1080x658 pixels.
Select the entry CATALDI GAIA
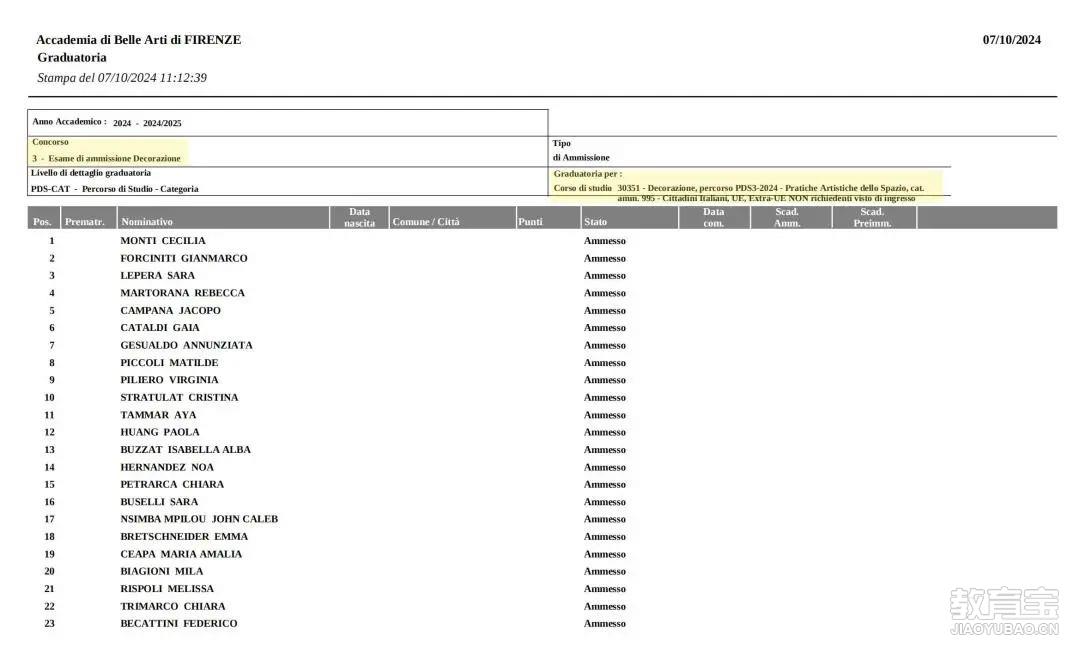click(159, 328)
